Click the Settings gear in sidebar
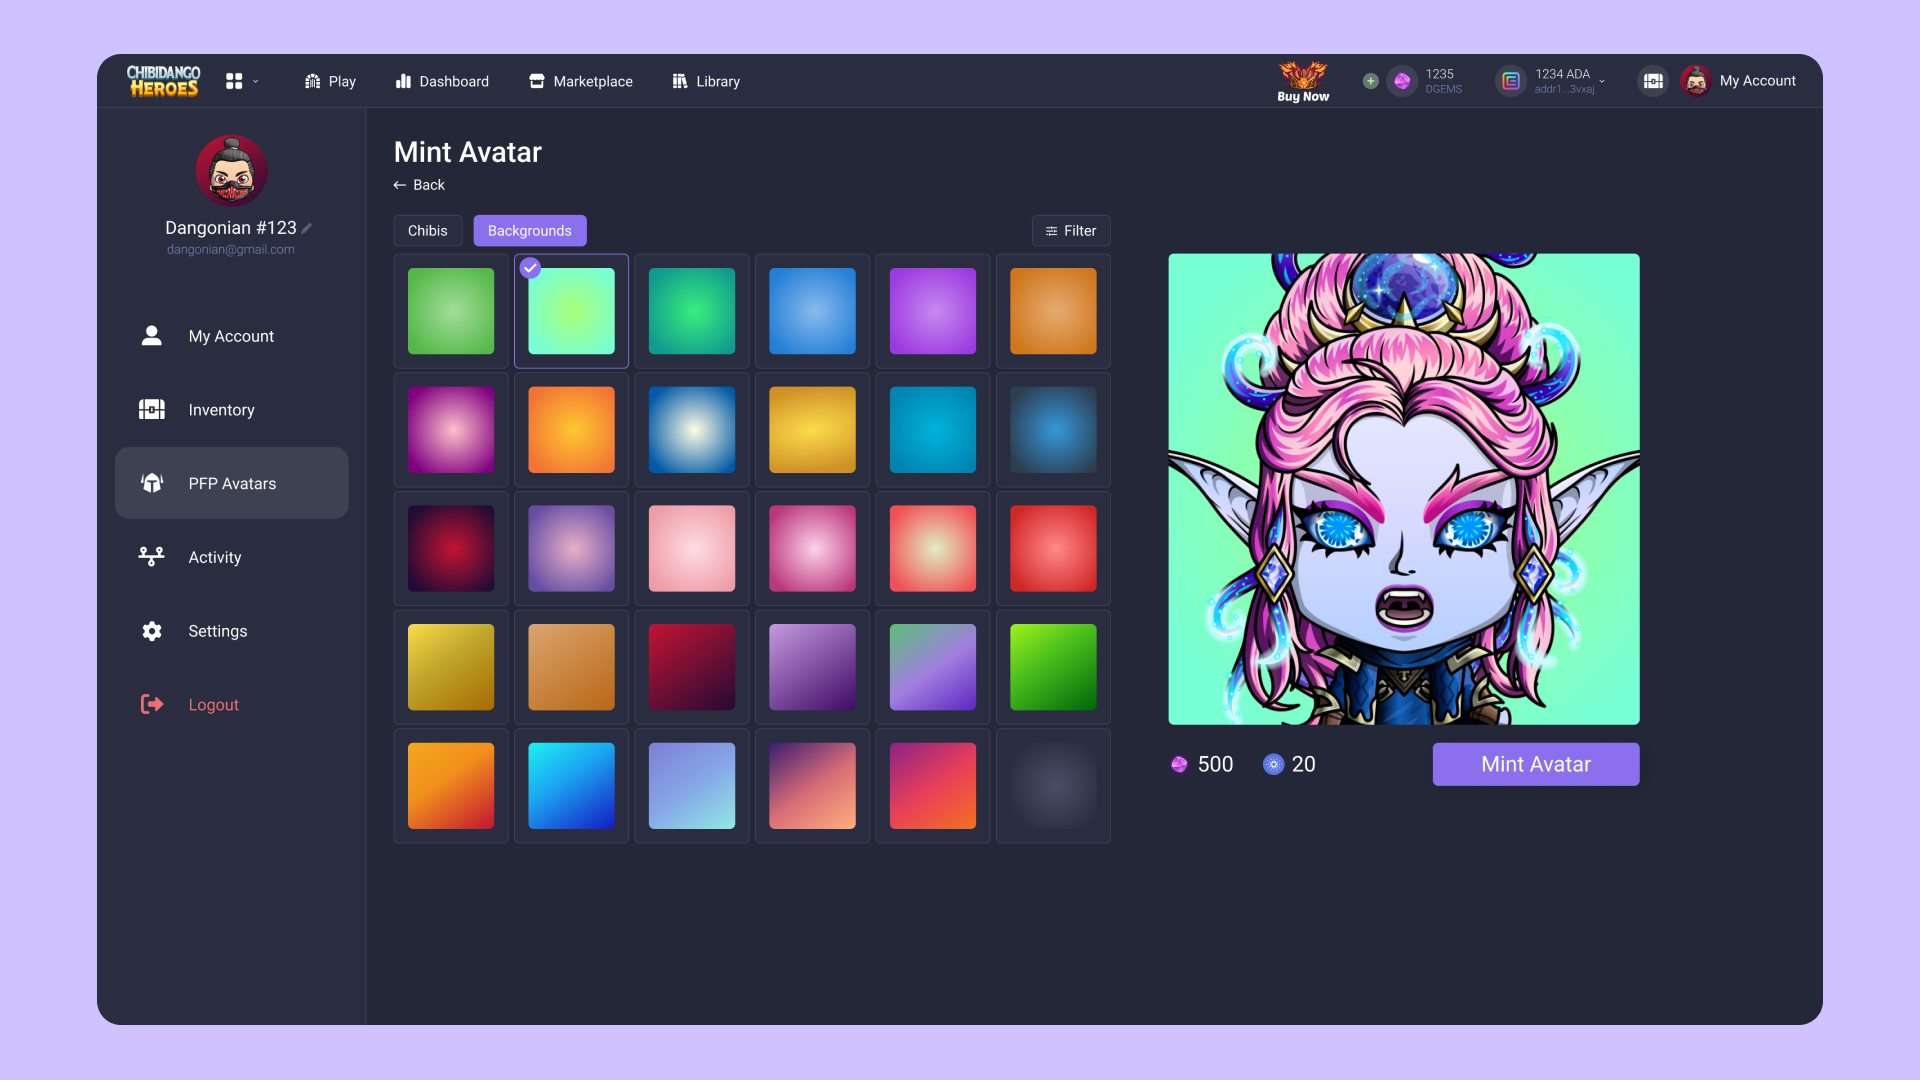 point(152,631)
